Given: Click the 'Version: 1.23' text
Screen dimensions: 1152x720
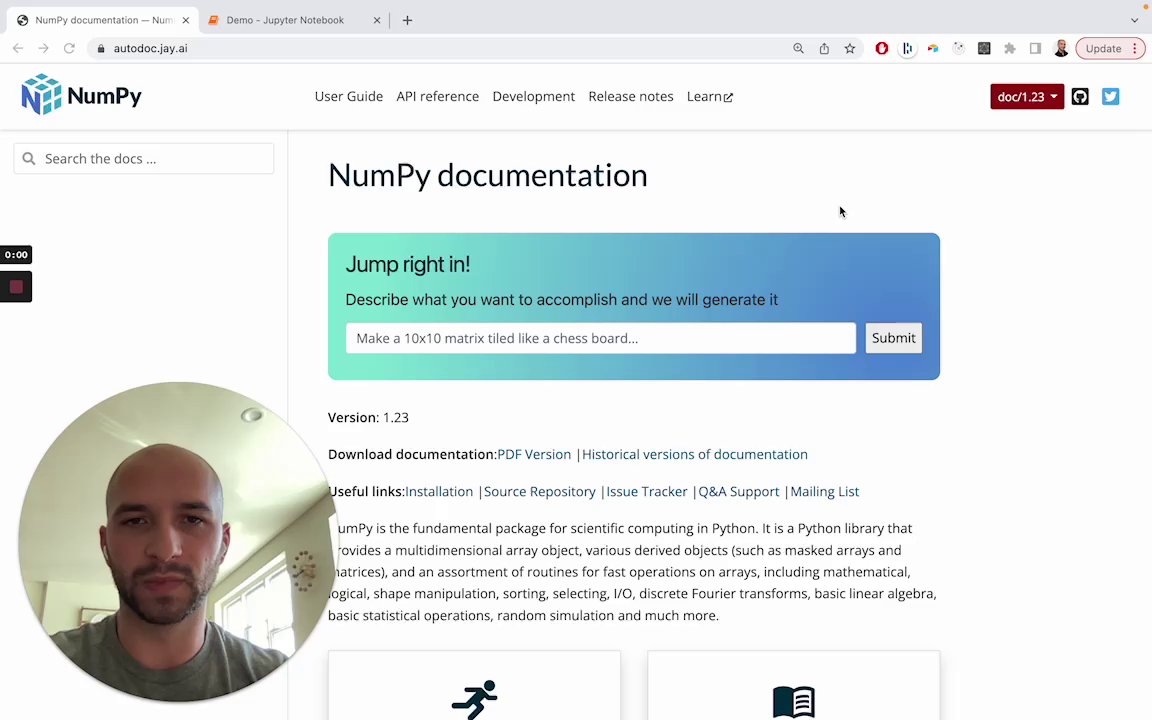Looking at the screenshot, I should [x=368, y=417].
